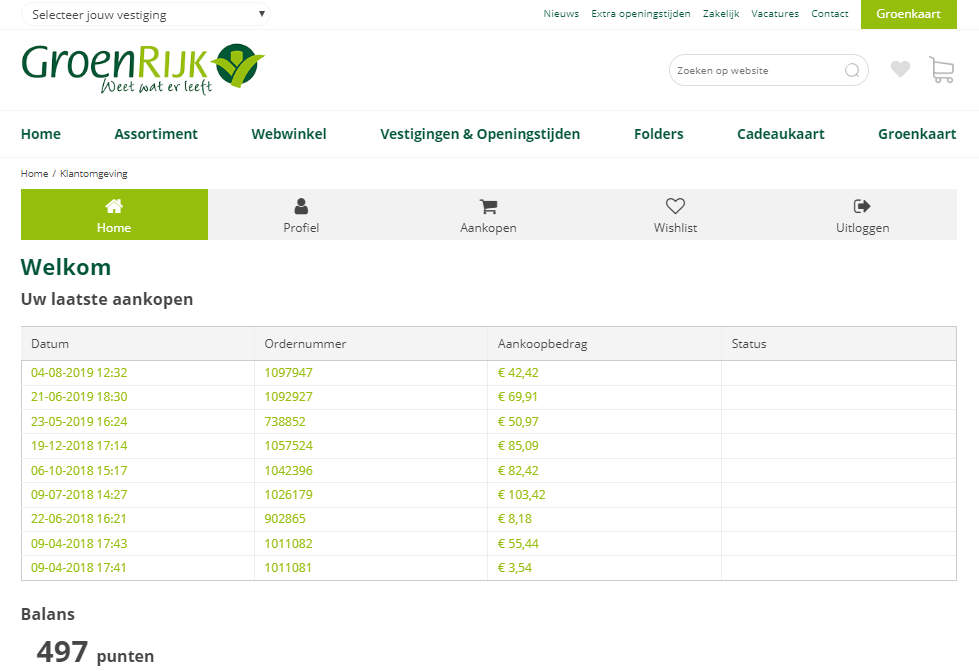Open order number 1097947
Screen dimensions: 979x671
coord(288,373)
